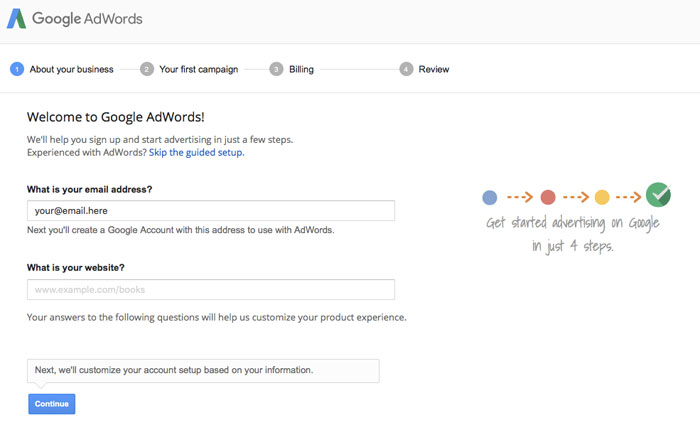Follow the Skip the guided setup link
Viewport: 700px width, 430px height.
196,152
